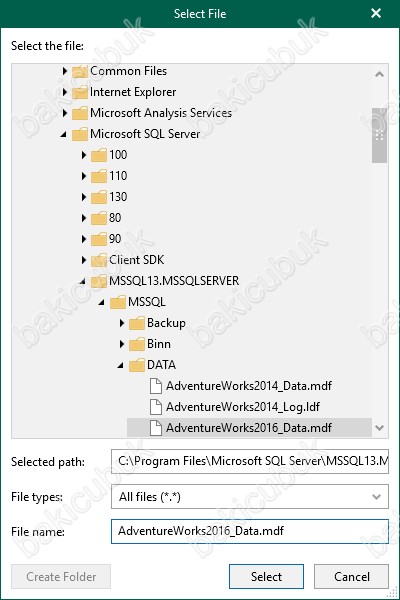Image resolution: width=400 pixels, height=600 pixels.
Task: Click the scroll down arrow of file tree
Action: point(379,428)
